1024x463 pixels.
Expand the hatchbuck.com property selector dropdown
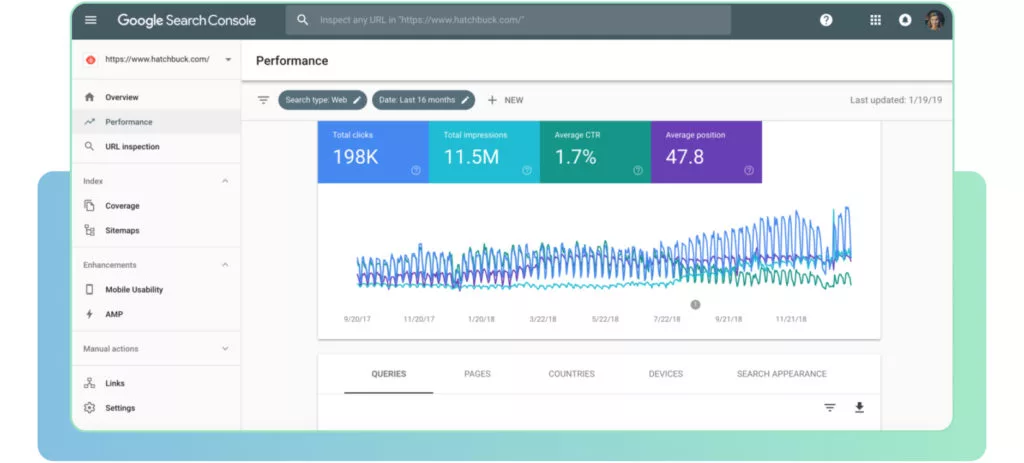(228, 59)
